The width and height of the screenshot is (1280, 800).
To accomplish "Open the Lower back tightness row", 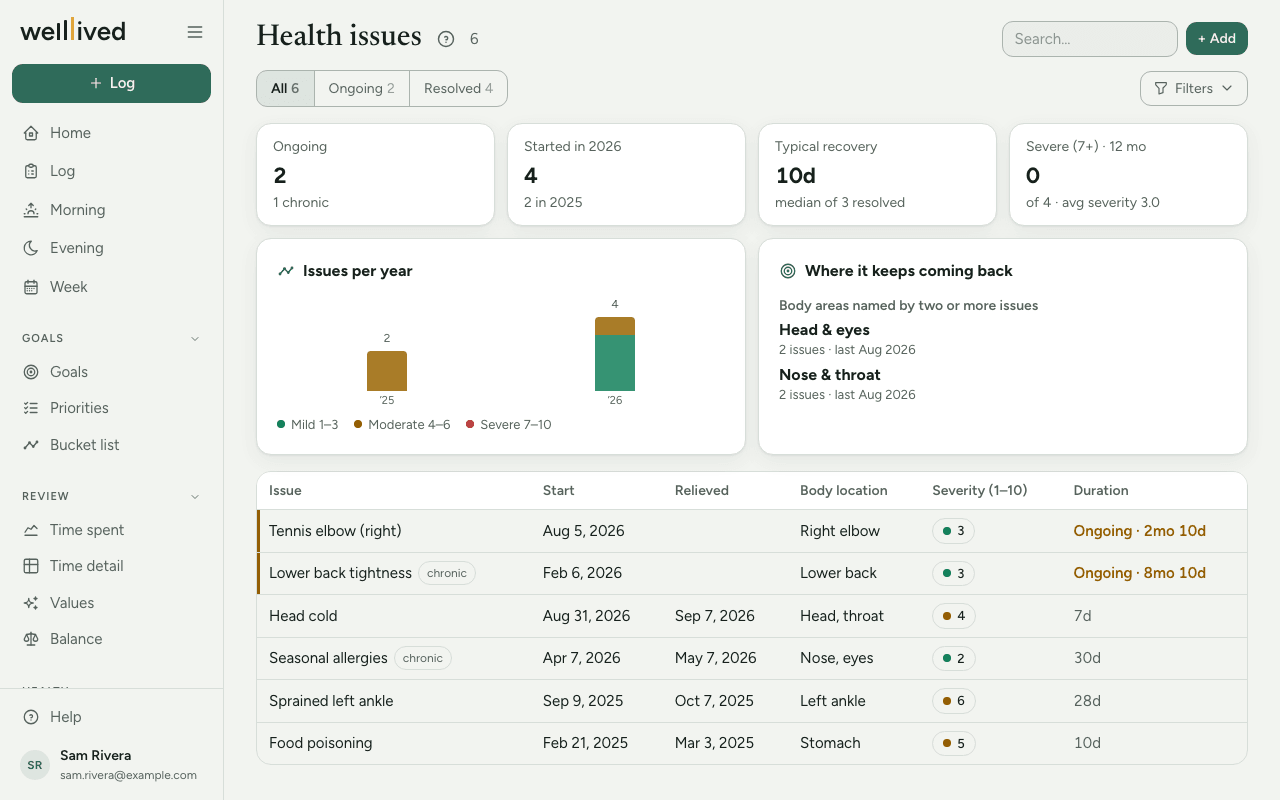I will click(x=752, y=573).
